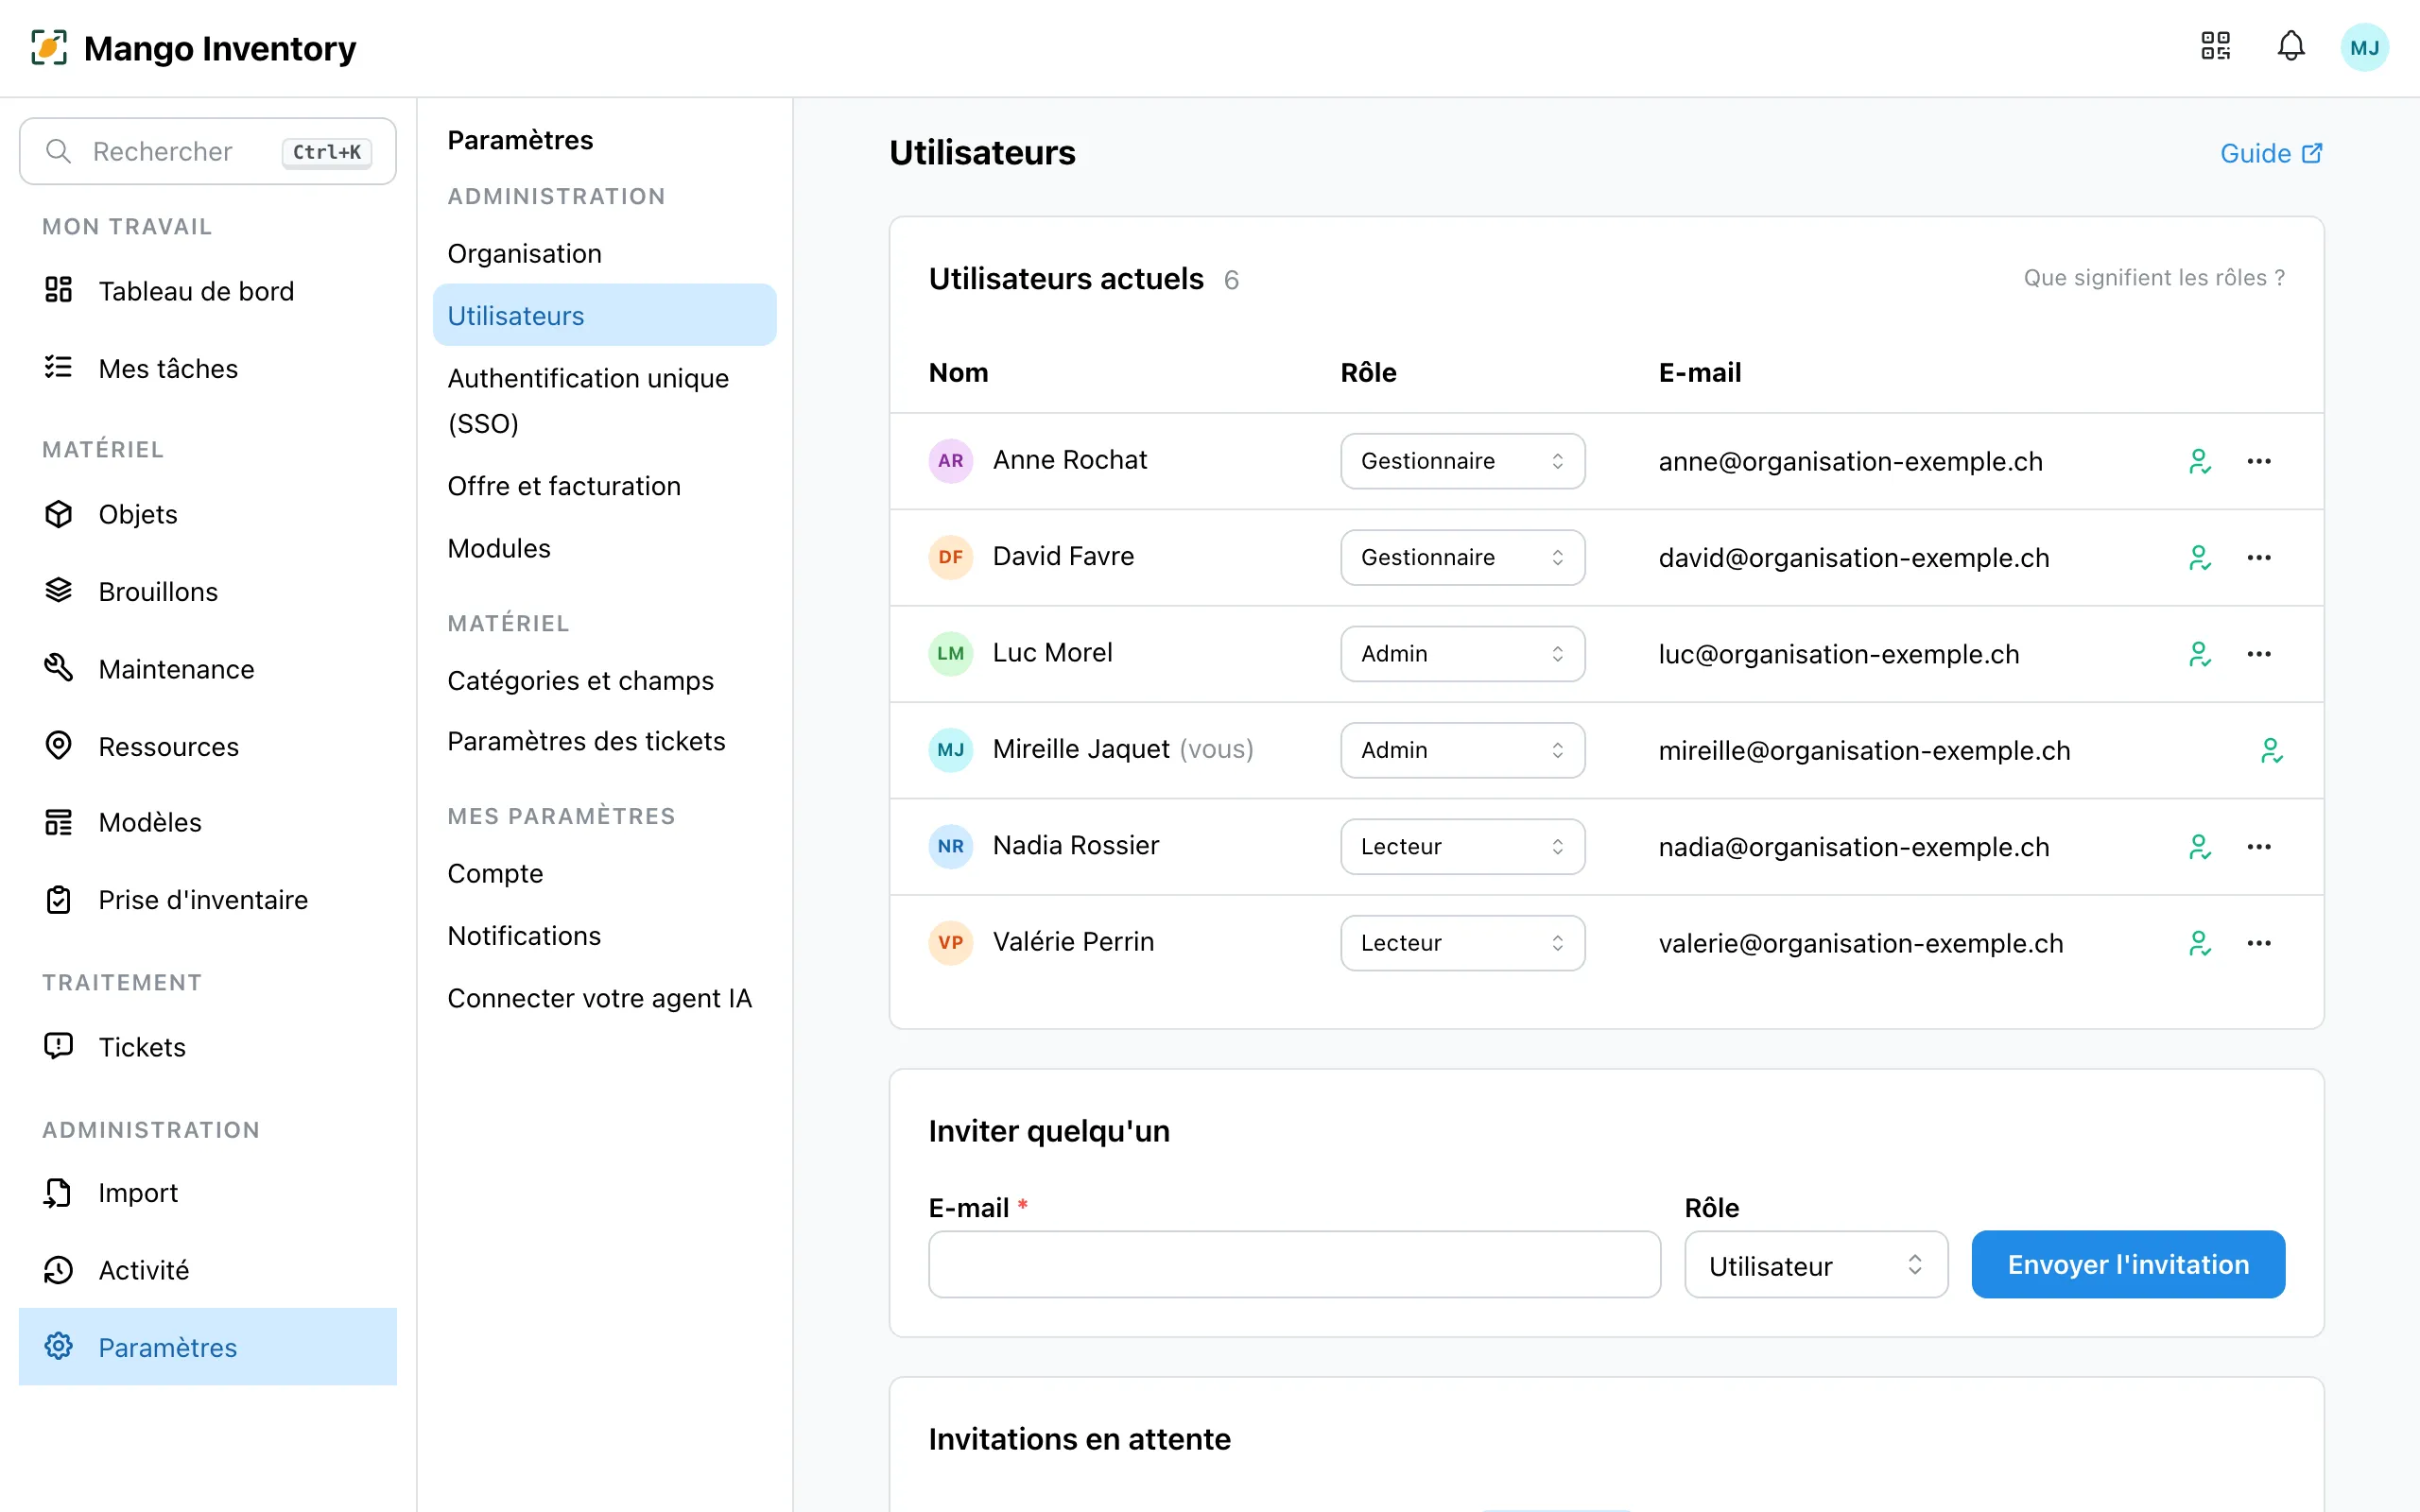2420x1512 pixels.
Task: Open the notifications bell
Action: [2291, 46]
